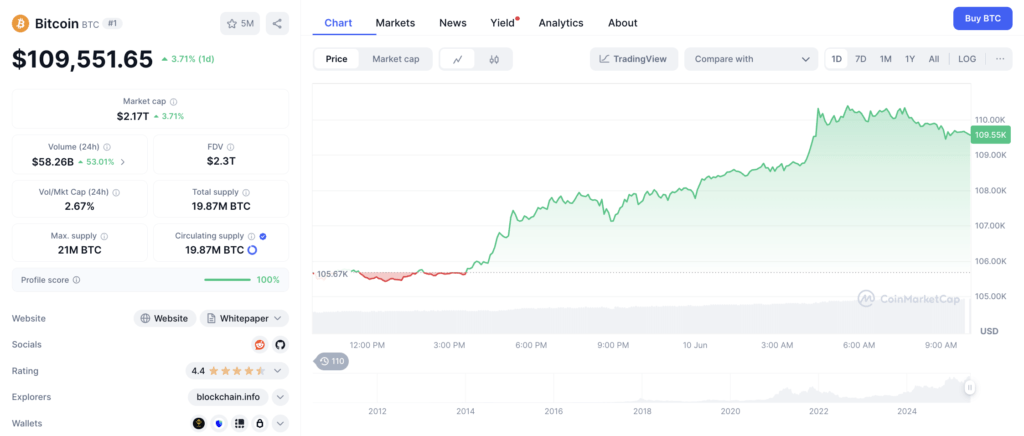Select the 1M time range
The image size is (1024, 436).
tap(886, 59)
